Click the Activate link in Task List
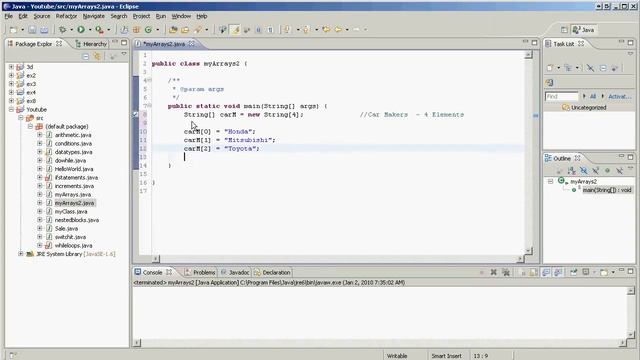Image resolution: width=640 pixels, height=360 pixels. point(620,97)
